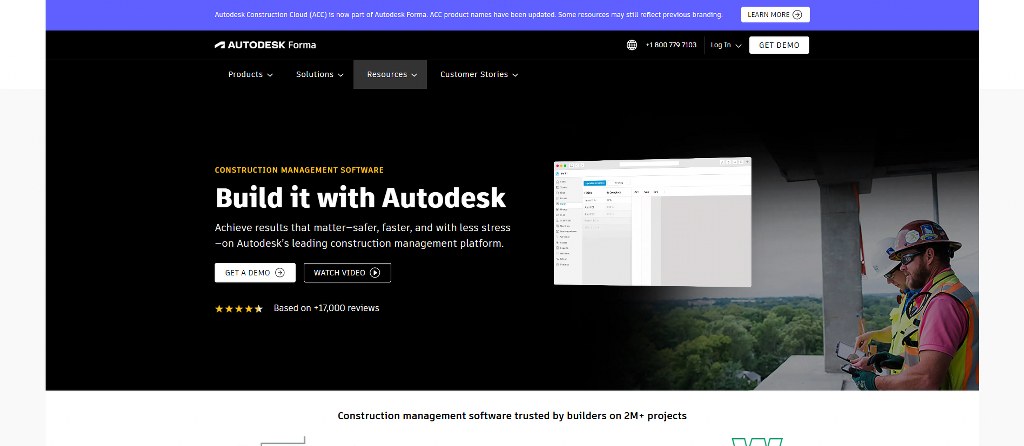Image resolution: width=1024 pixels, height=446 pixels.
Task: Play the WATCH VIDEO button
Action: [347, 273]
